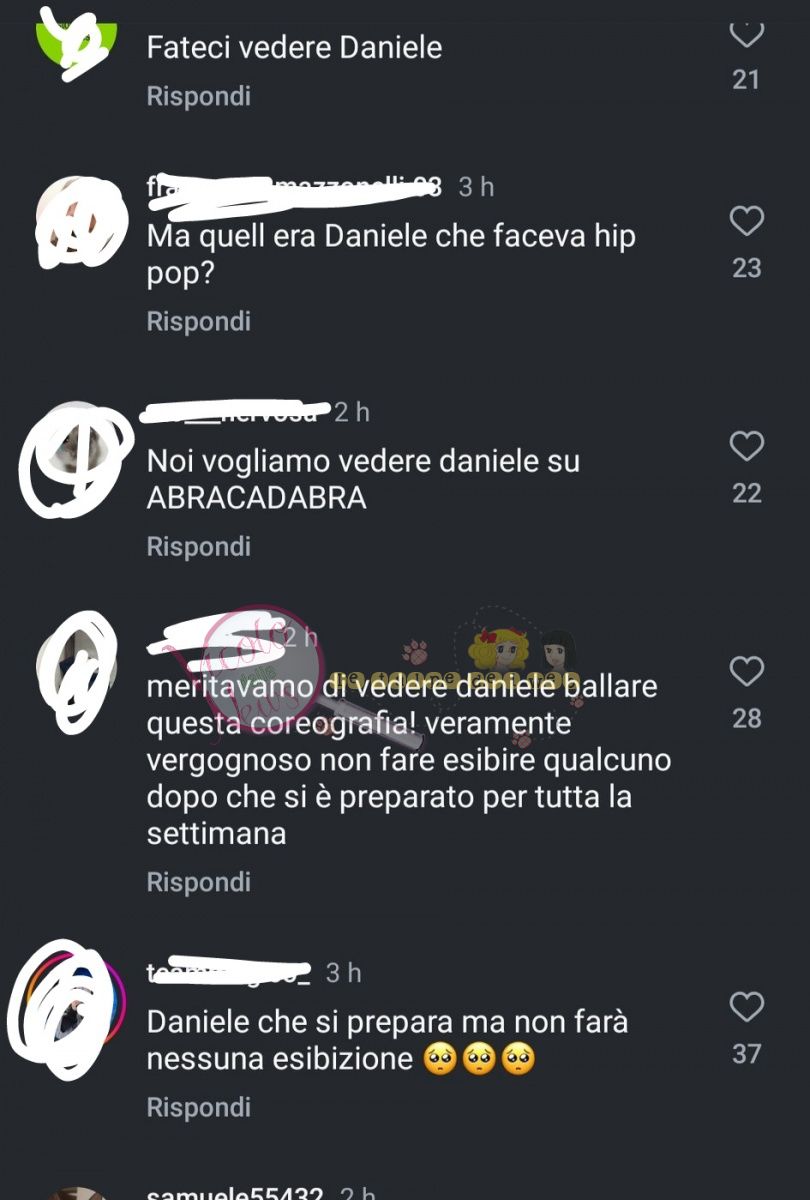Like the 'meritavamo di vedere daniele' comment
Viewport: 810px width, 1200px height.
point(746,671)
